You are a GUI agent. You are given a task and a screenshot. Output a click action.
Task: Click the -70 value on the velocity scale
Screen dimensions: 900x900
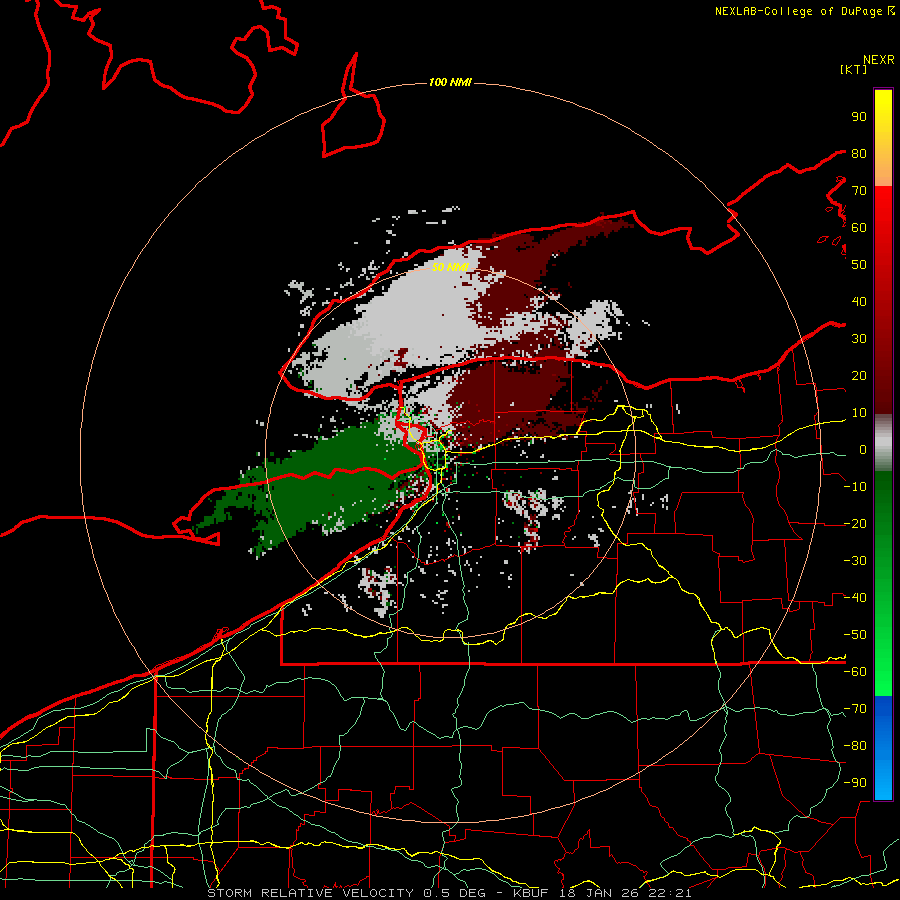(855, 709)
